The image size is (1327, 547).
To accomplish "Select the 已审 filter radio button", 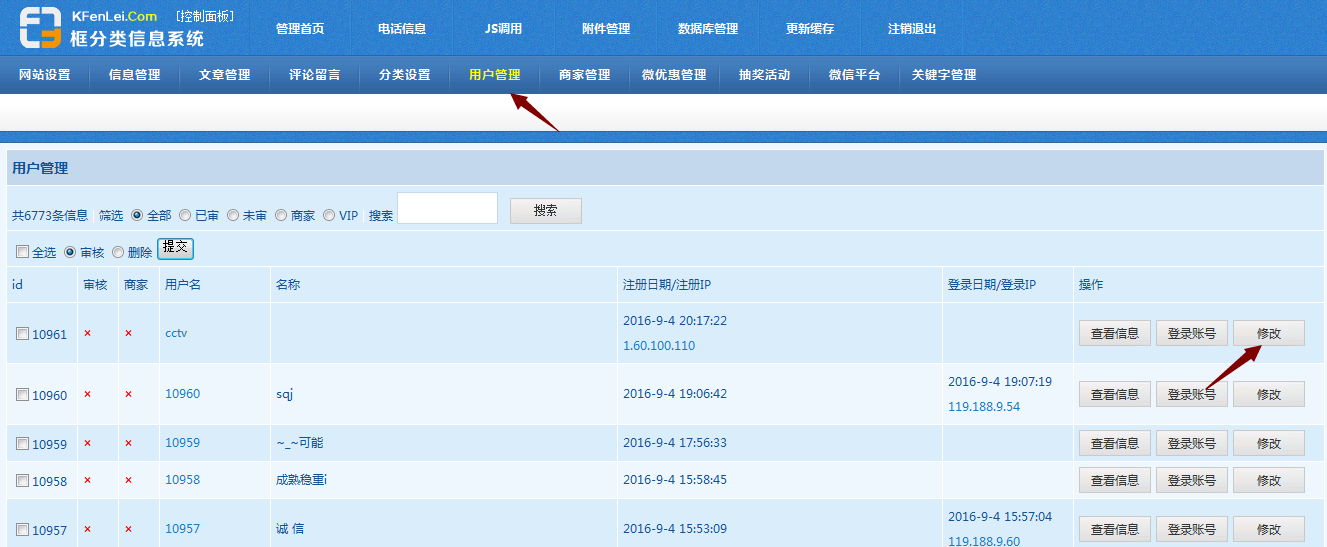I will 185,215.
